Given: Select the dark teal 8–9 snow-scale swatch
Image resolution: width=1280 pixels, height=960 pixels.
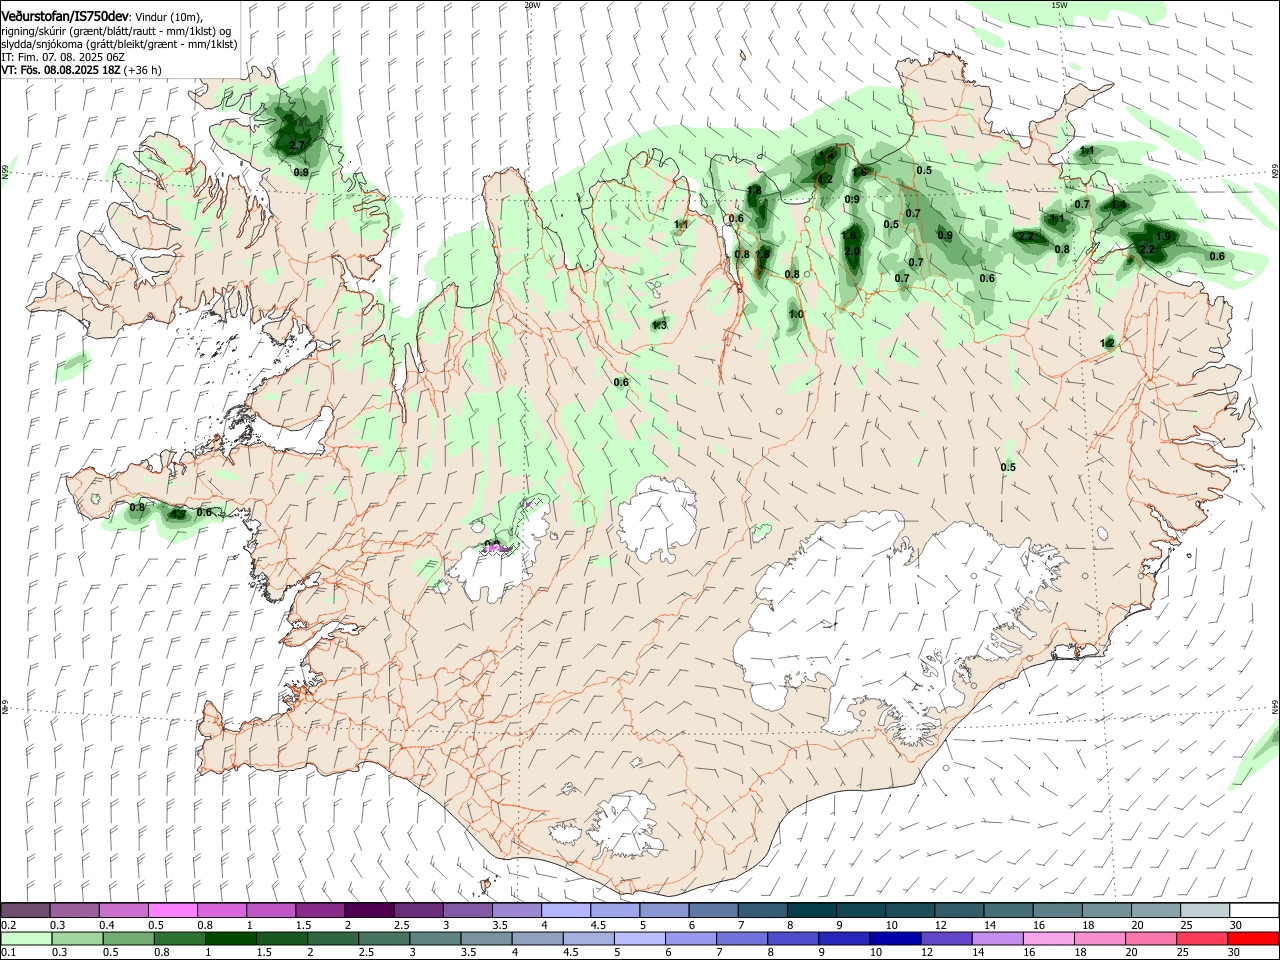Looking at the screenshot, I should (811, 911).
